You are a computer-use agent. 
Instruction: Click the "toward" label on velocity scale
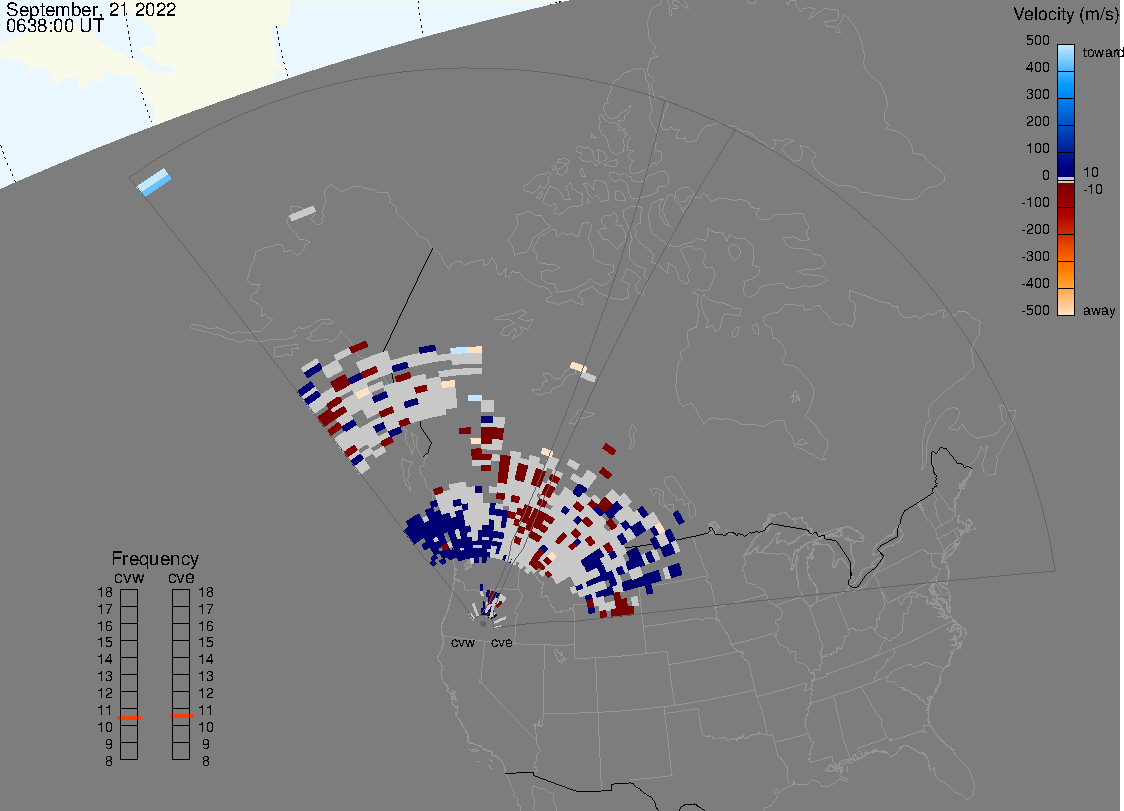(1102, 52)
